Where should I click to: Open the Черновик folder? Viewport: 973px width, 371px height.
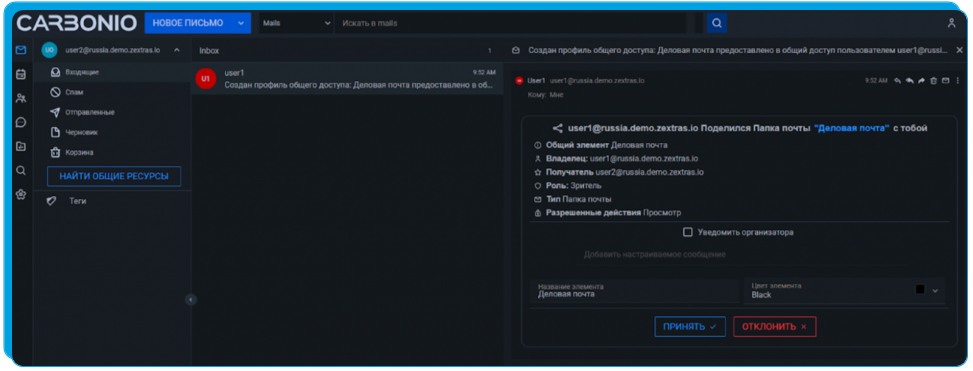(112, 132)
